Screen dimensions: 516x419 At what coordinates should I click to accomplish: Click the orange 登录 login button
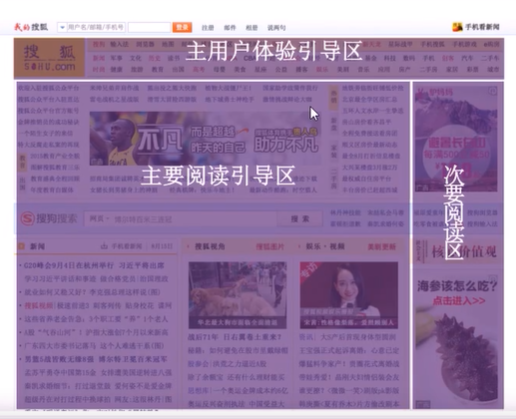tap(182, 27)
